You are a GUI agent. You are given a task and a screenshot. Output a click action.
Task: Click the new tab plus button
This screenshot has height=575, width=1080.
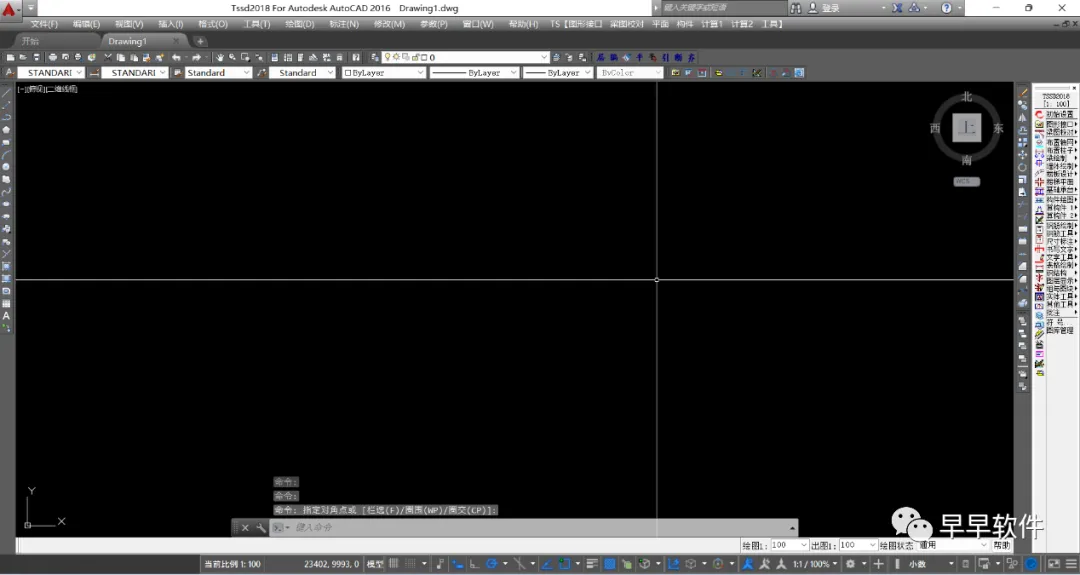pos(200,41)
